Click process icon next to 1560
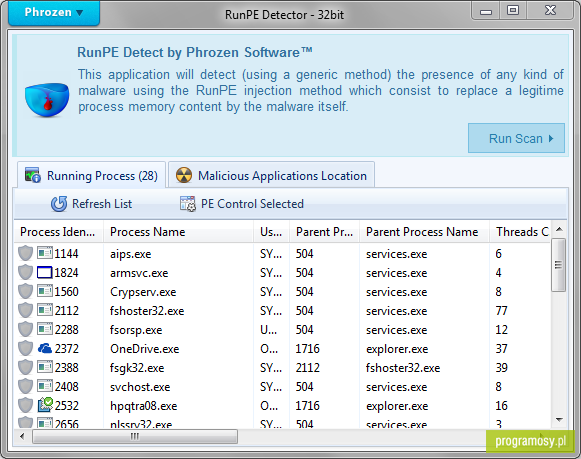 45,291
